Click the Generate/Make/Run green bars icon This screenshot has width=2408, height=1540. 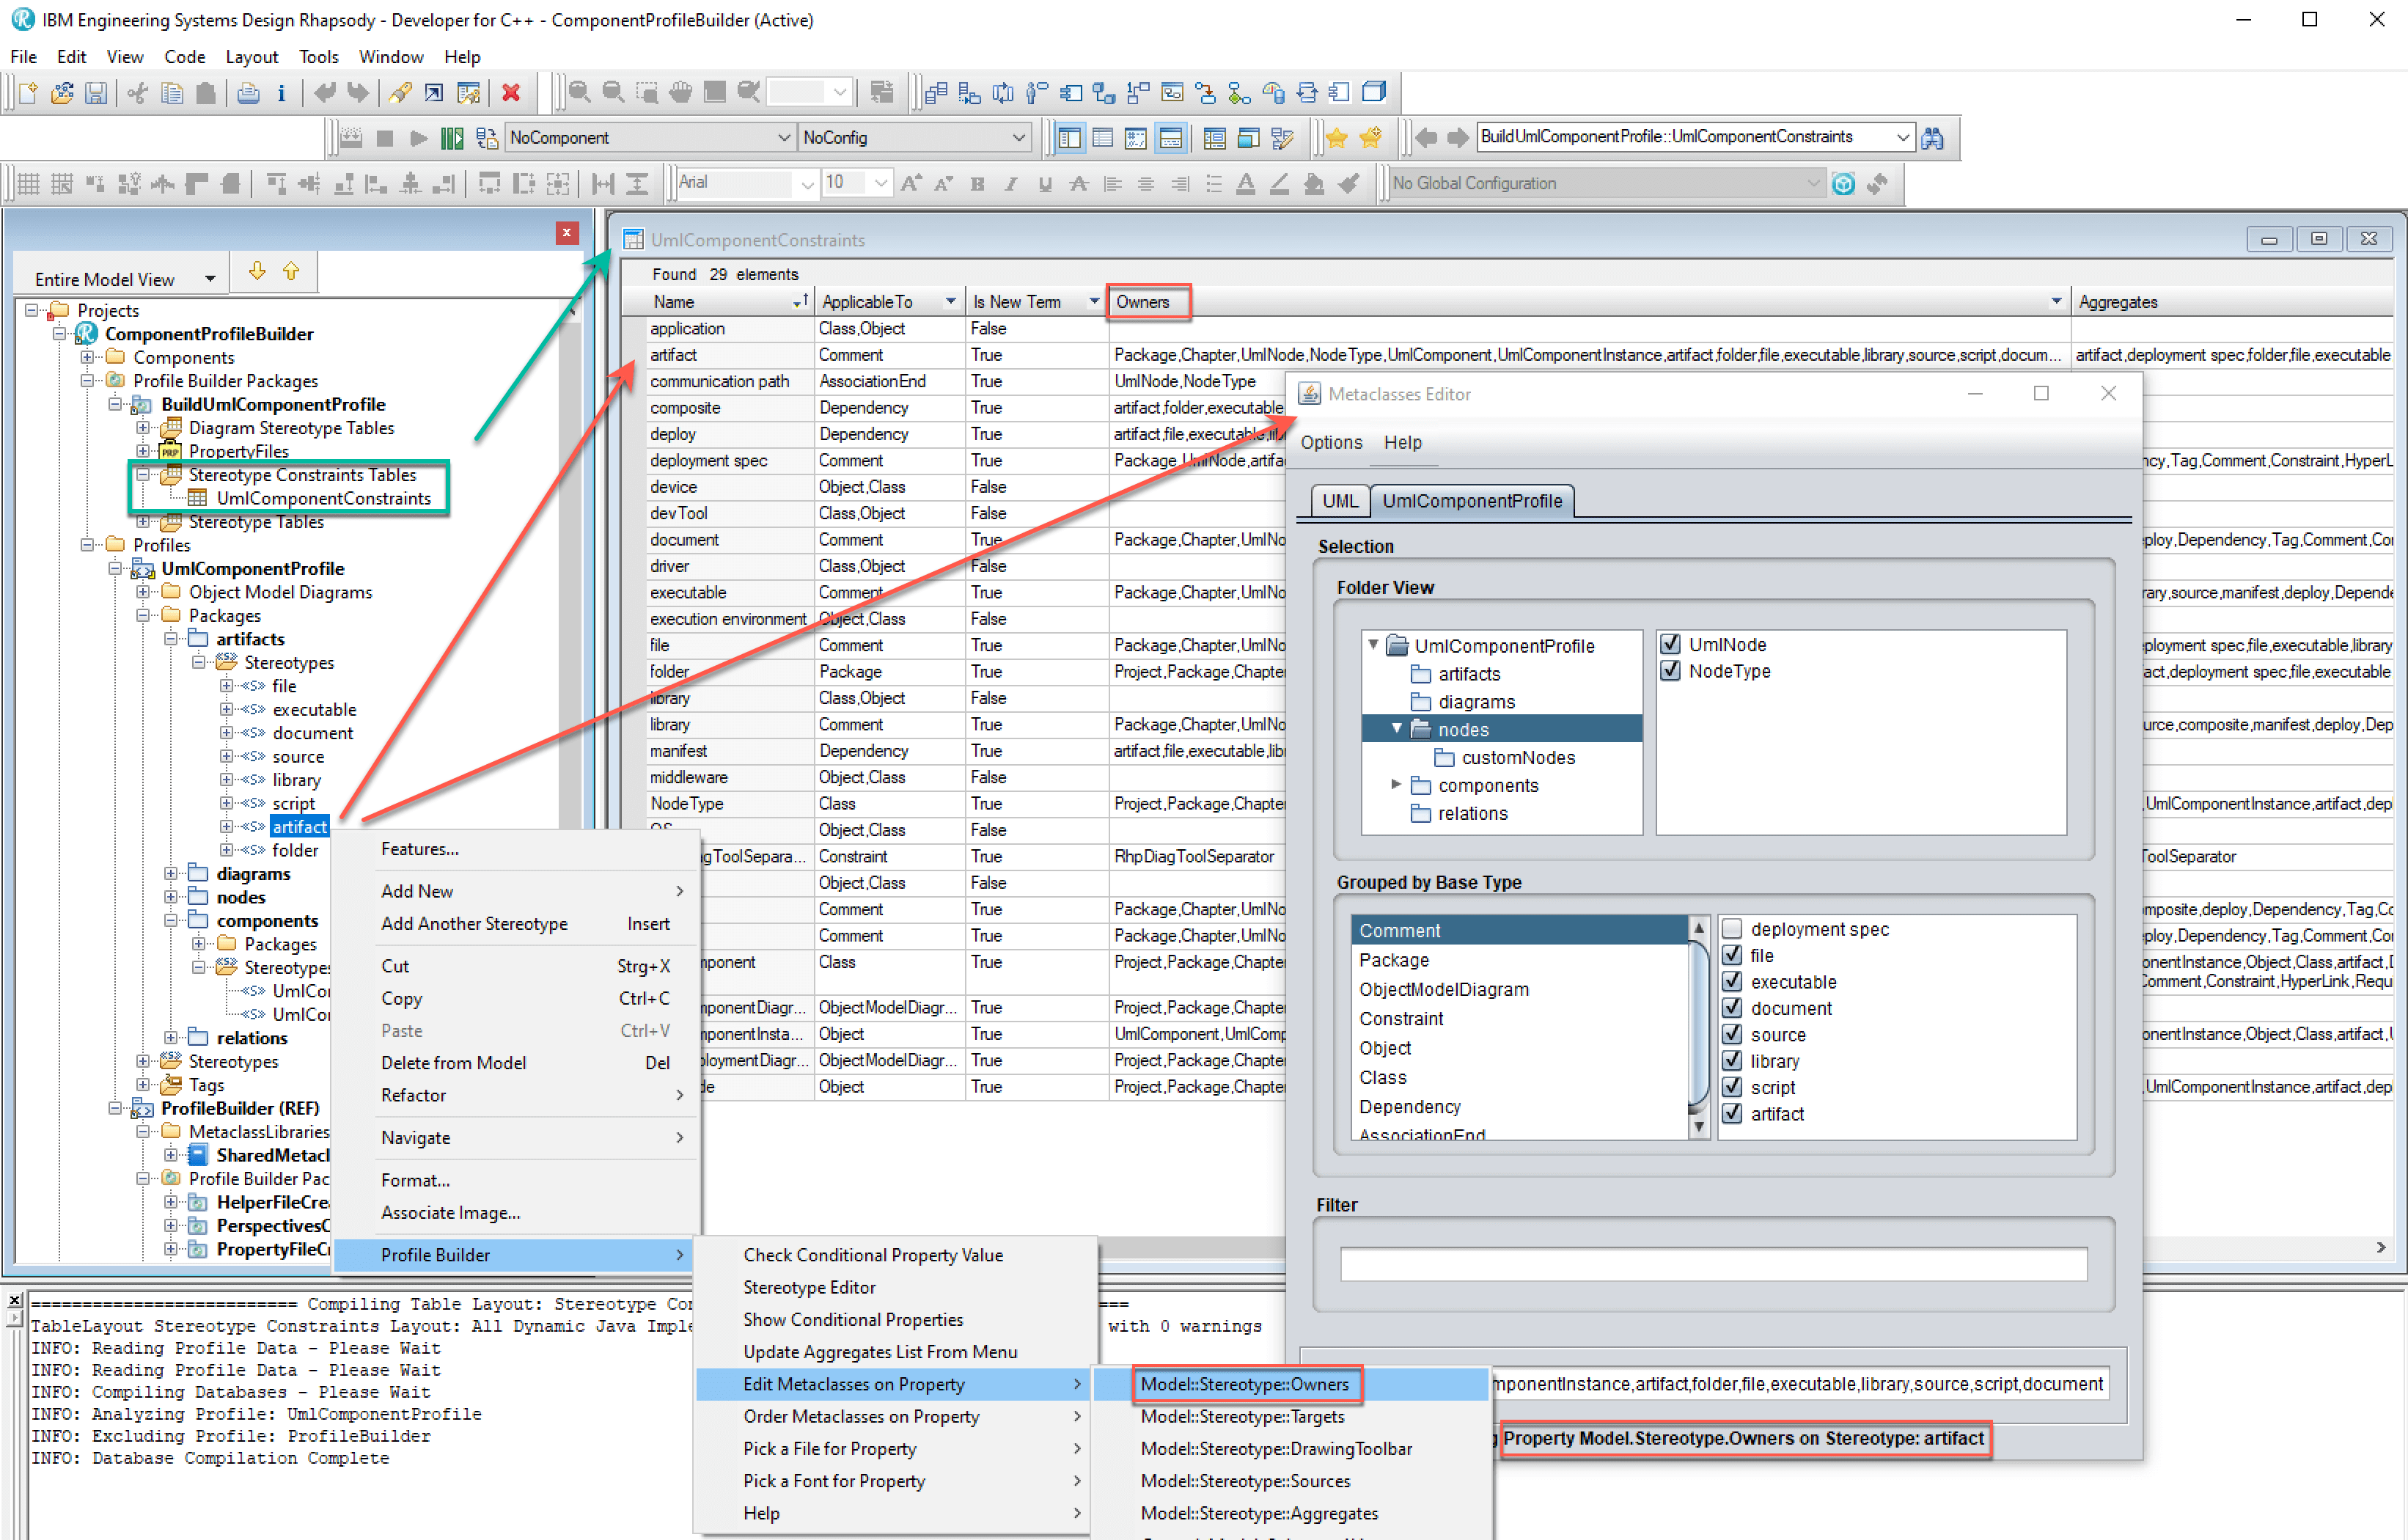coord(453,138)
